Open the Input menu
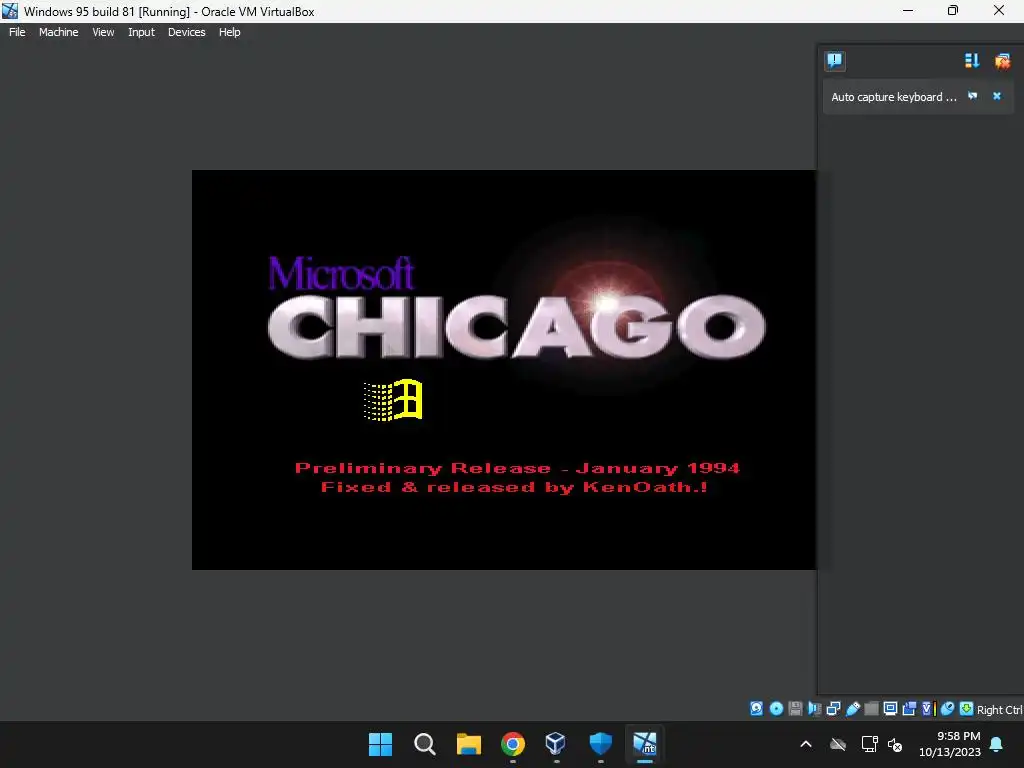 pos(141,32)
